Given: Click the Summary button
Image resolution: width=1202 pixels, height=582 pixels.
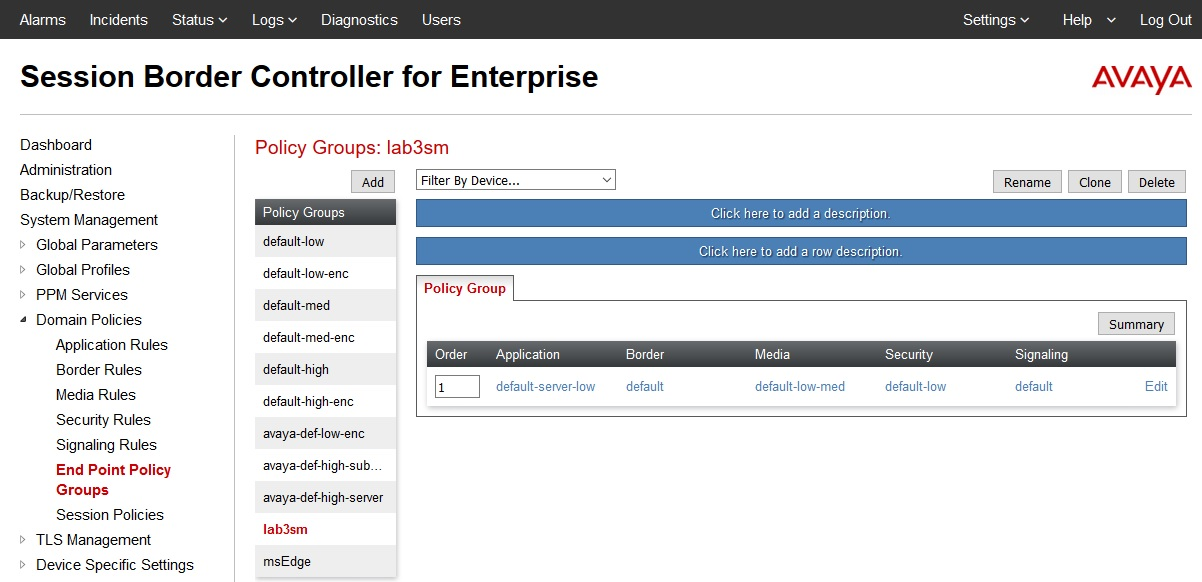Looking at the screenshot, I should (x=1136, y=324).
